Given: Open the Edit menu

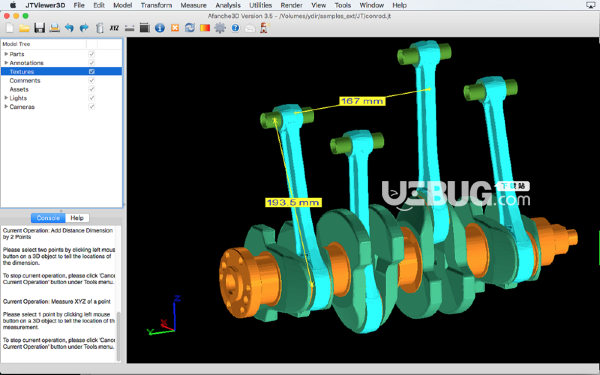Looking at the screenshot, I should (x=99, y=5).
